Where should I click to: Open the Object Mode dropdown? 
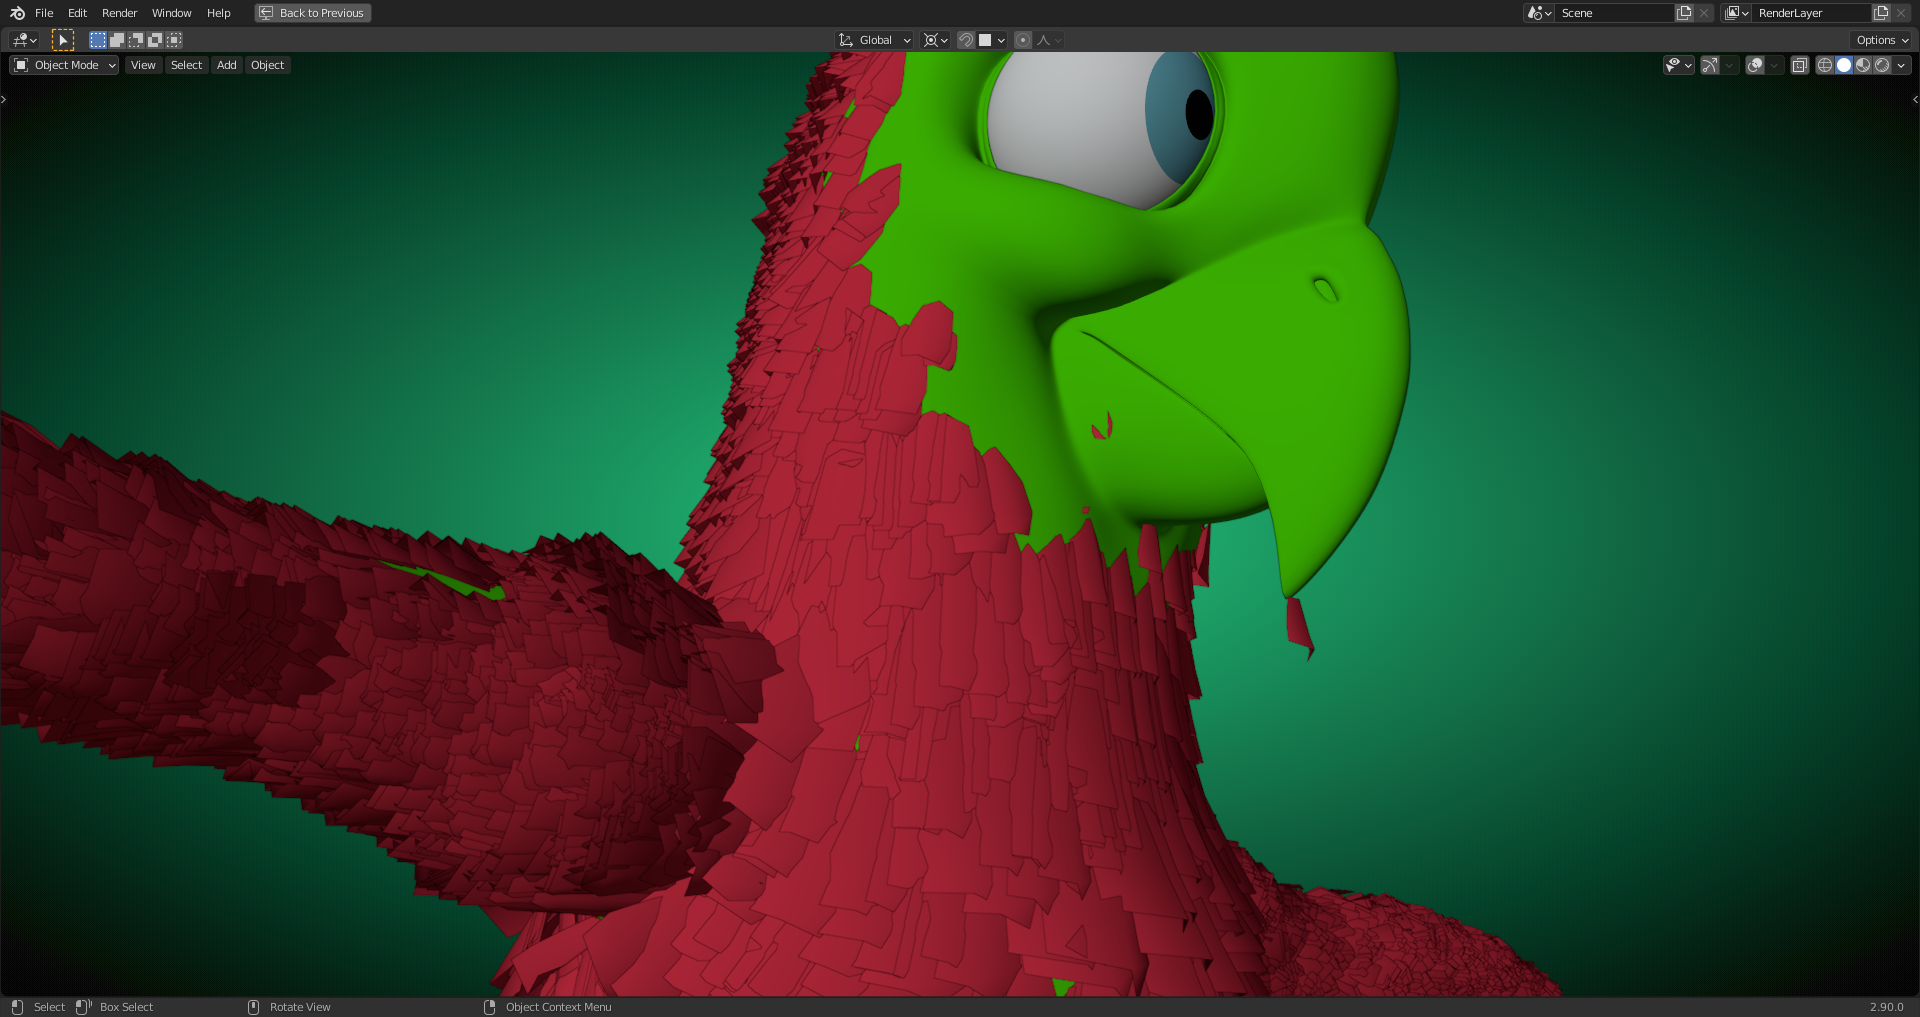64,65
